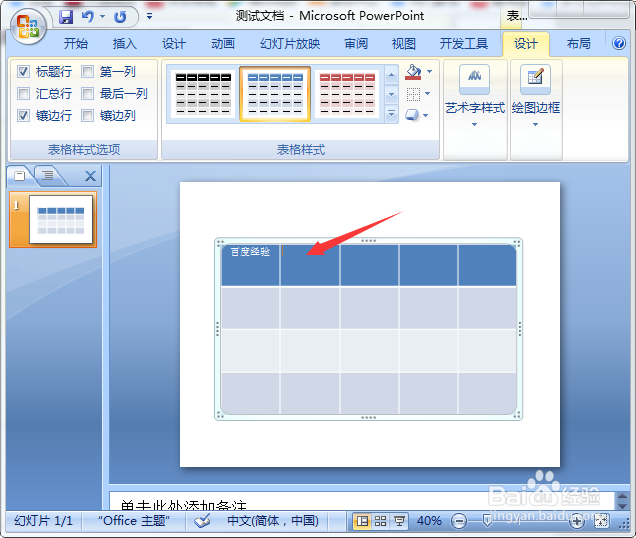Open the 开发工具 tab

[x=464, y=43]
